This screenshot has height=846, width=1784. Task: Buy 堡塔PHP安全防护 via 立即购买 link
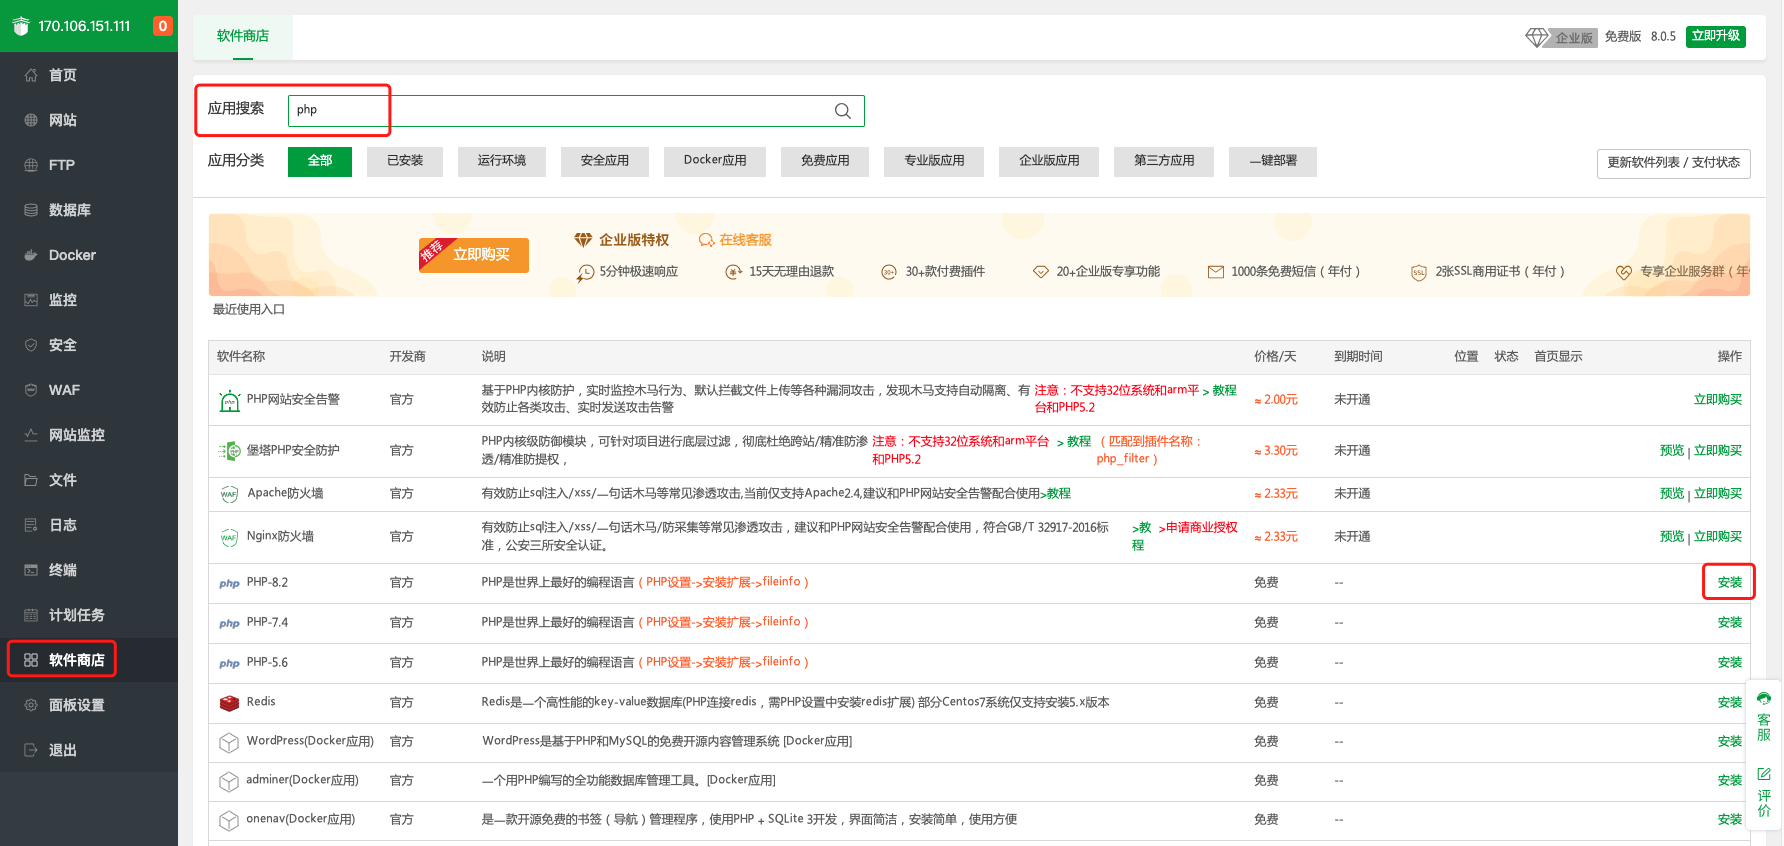pyautogui.click(x=1718, y=451)
